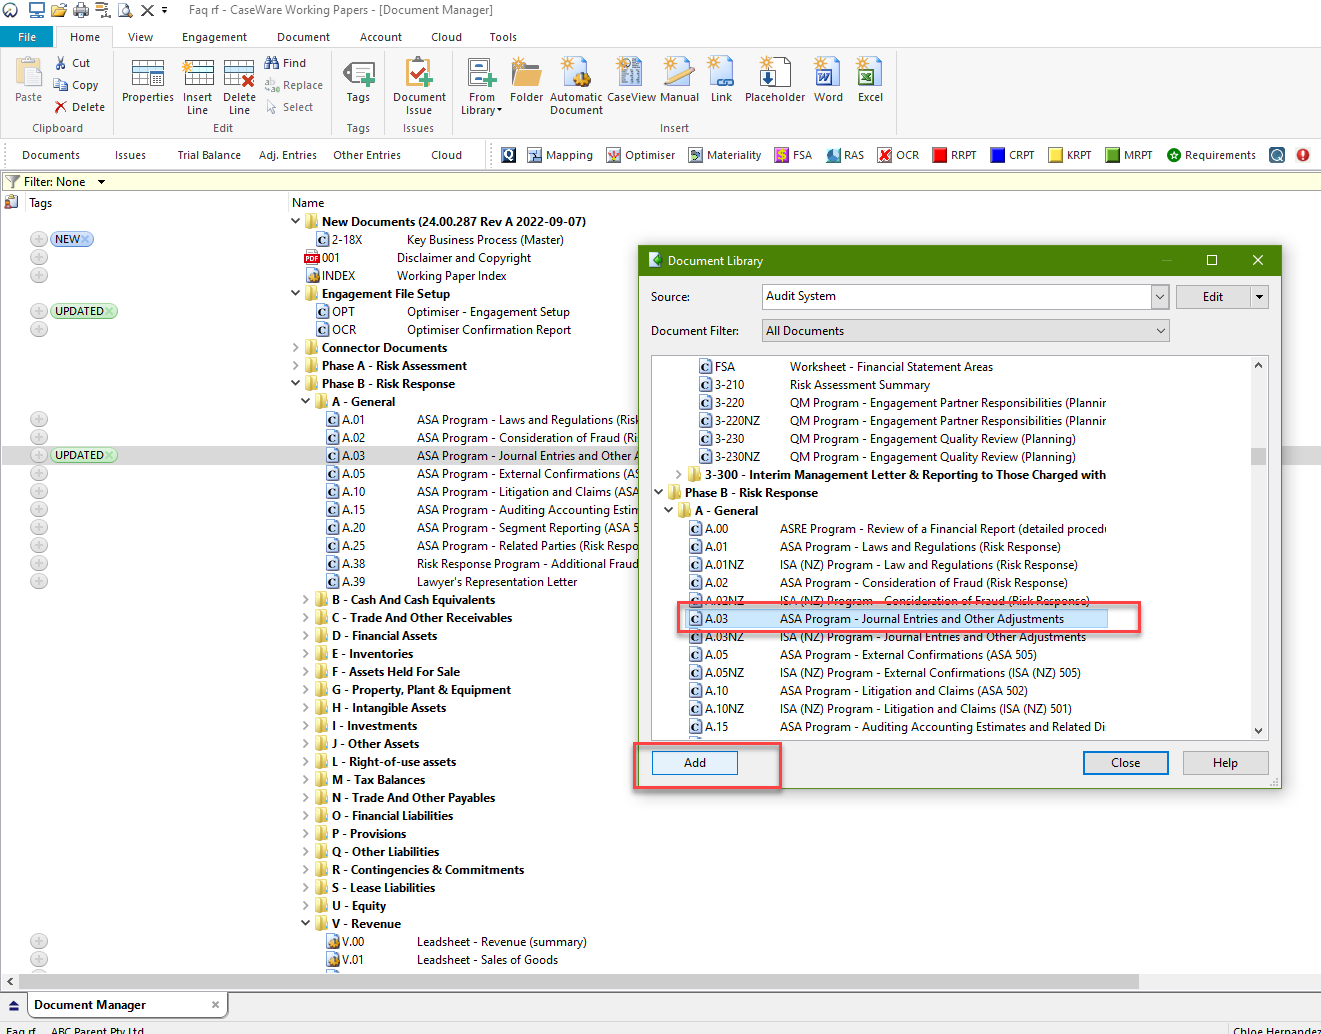Insert a document From Library
Screen dimensions: 1321x1034
click(482, 86)
